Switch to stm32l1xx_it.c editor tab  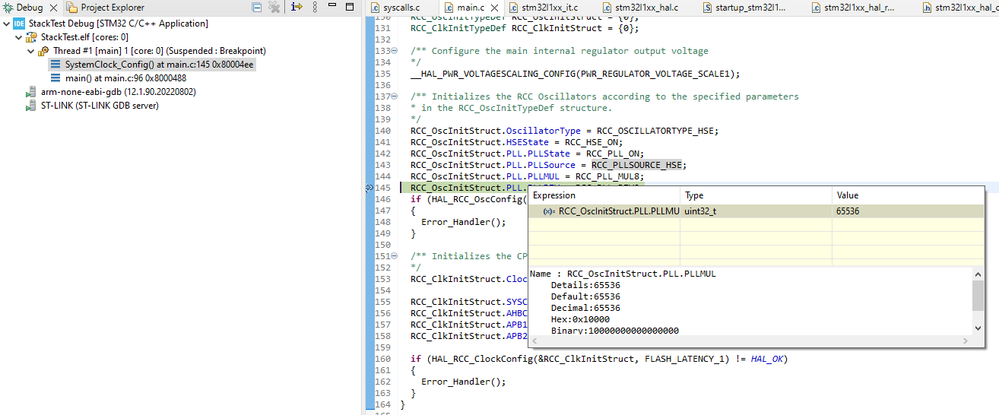coord(550,8)
